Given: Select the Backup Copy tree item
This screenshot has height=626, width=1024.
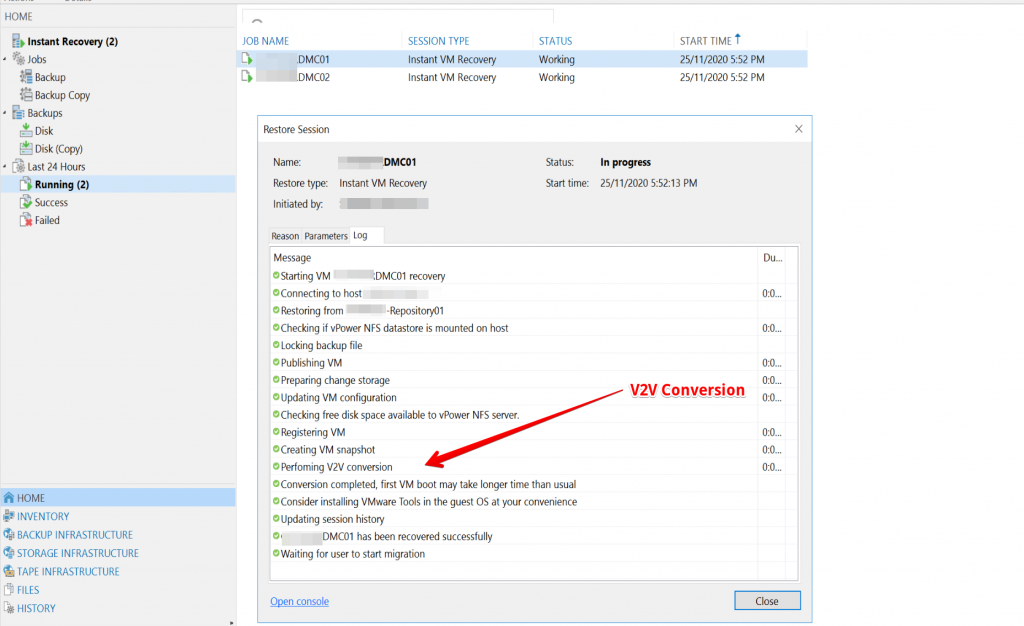Looking at the screenshot, I should pyautogui.click(x=63, y=95).
